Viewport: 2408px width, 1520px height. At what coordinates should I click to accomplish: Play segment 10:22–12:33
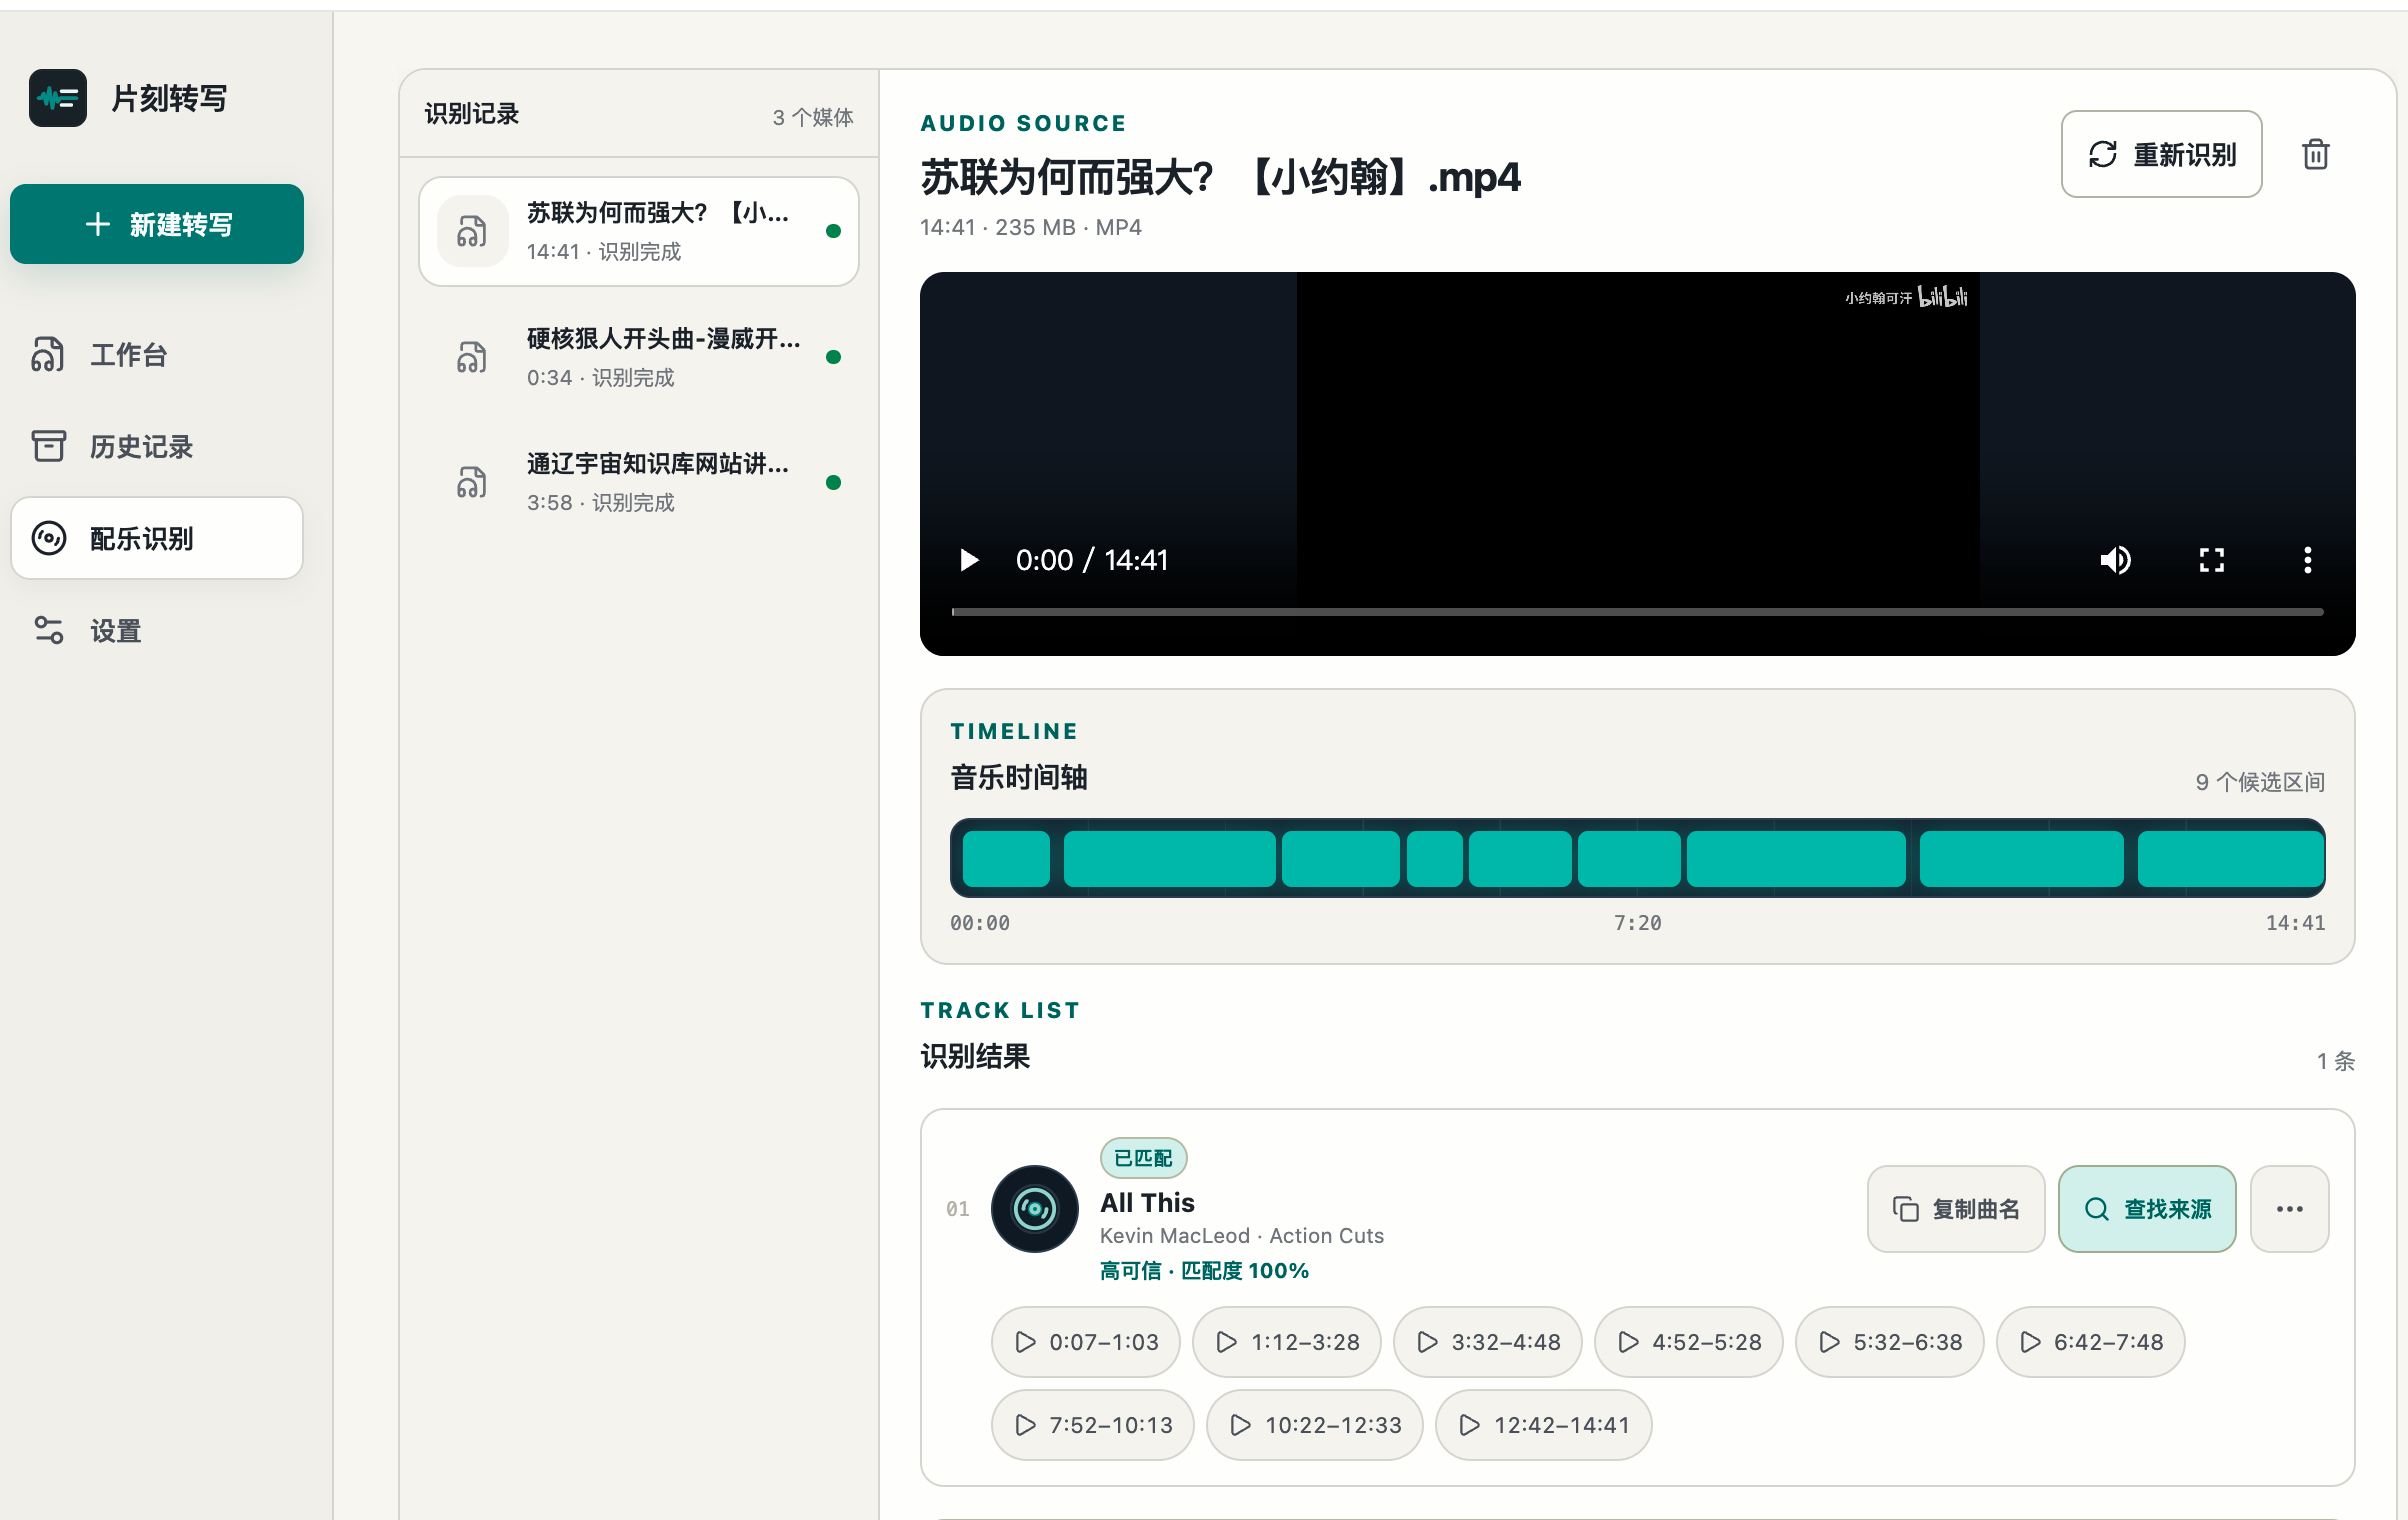(1315, 1425)
